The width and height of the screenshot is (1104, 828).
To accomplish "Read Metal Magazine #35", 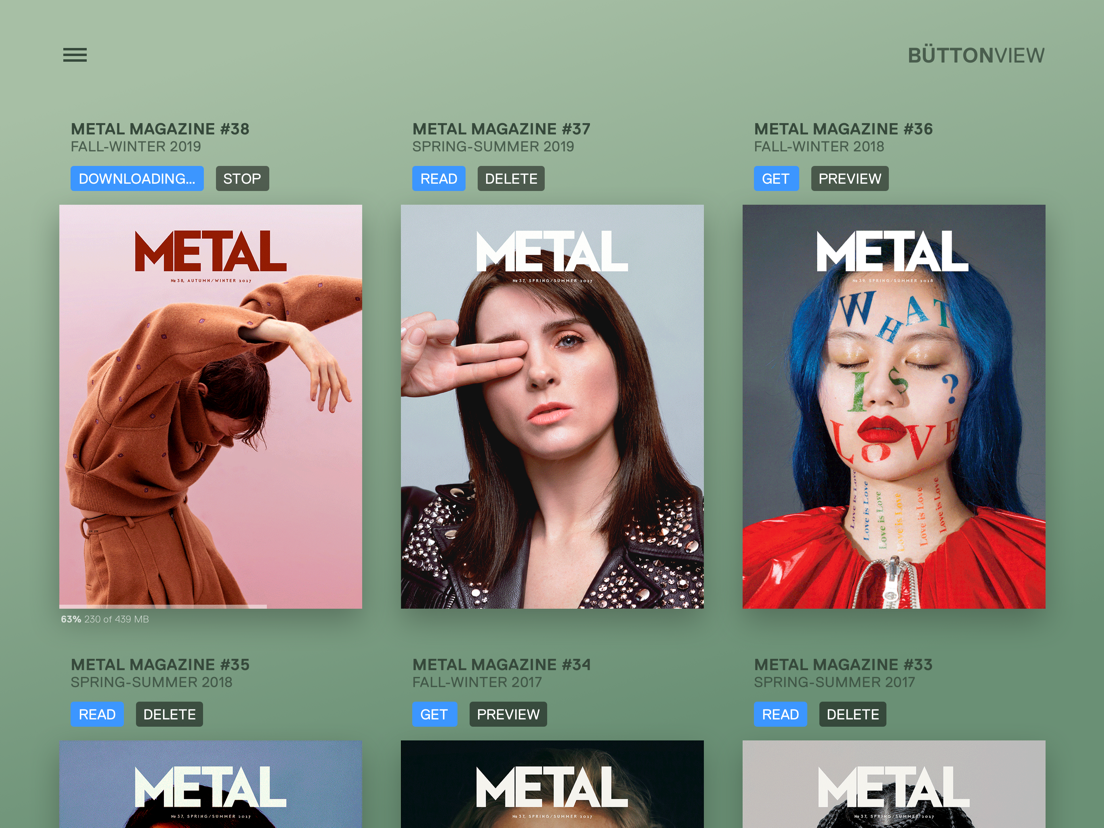I will tap(97, 714).
